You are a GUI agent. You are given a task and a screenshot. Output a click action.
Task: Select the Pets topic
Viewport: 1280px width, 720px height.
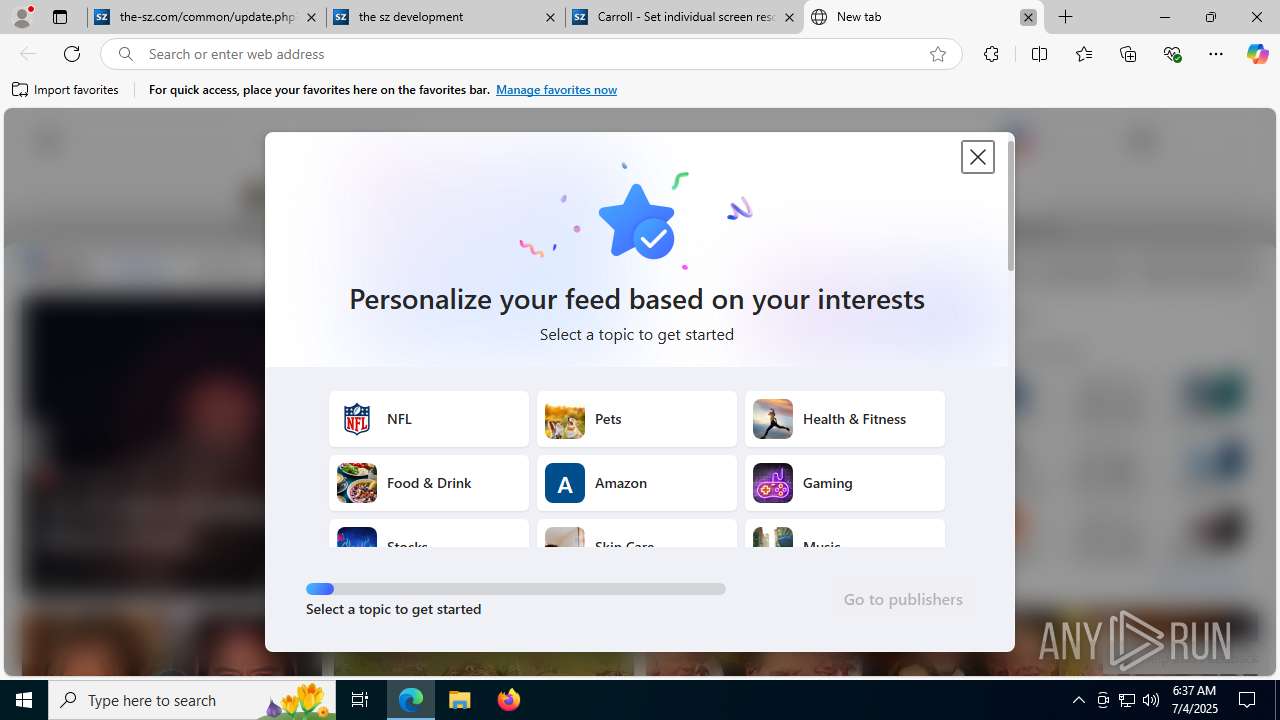pyautogui.click(x=637, y=419)
